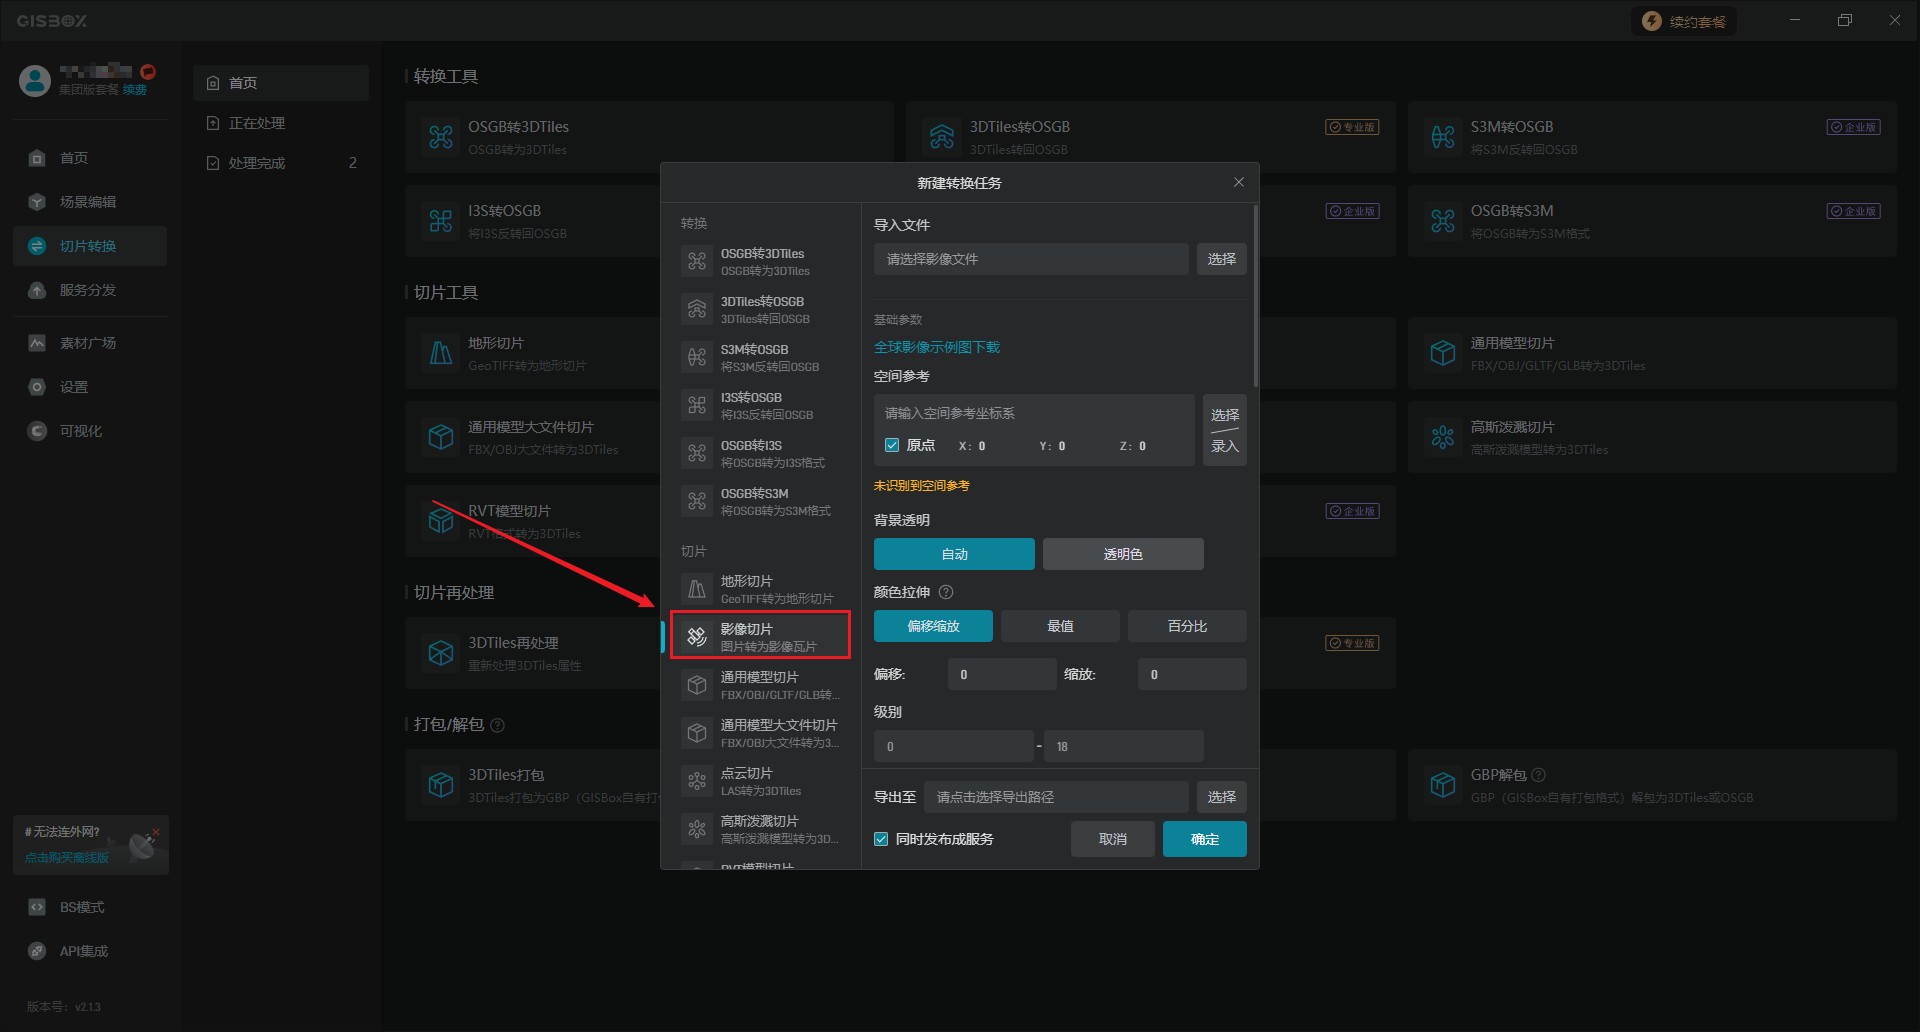Click the 点云切片 icon in task list
This screenshot has height=1032, width=1920.
click(697, 781)
